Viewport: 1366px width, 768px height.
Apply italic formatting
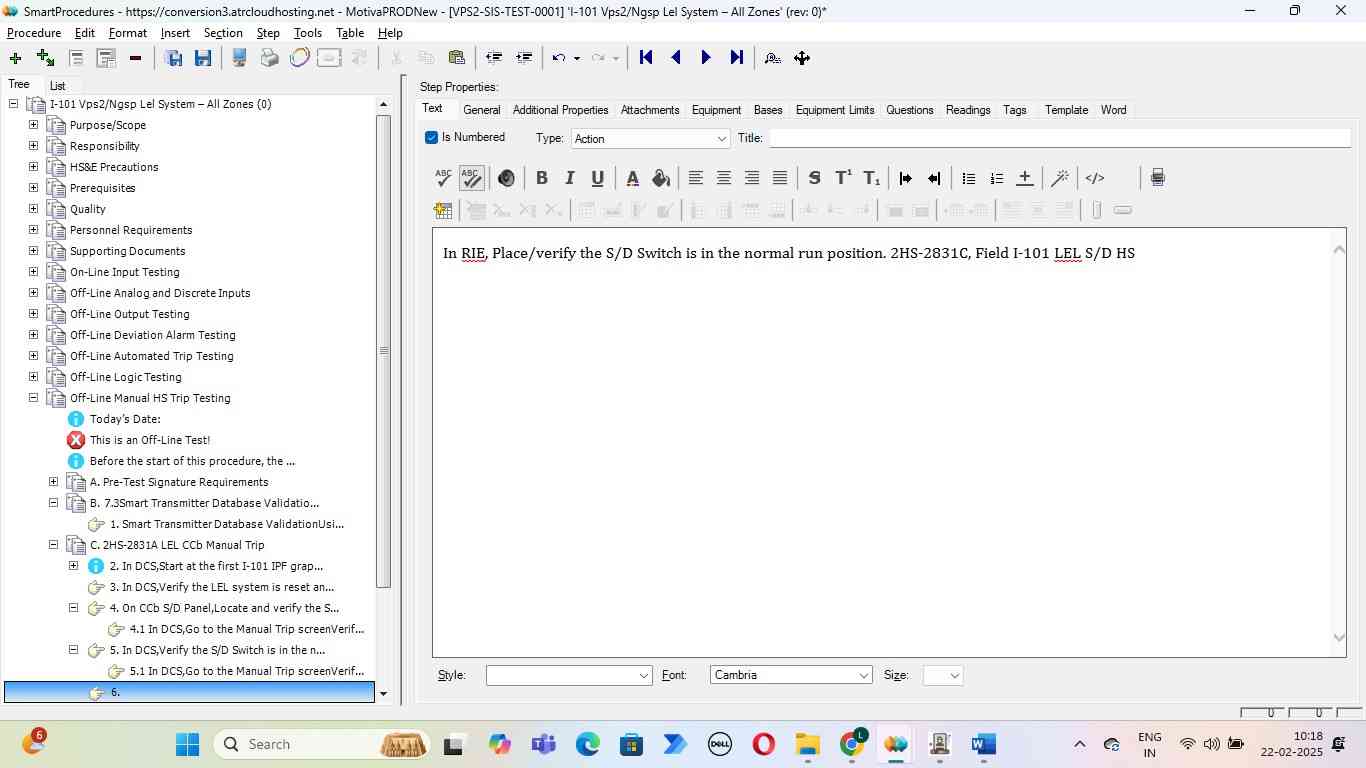pyautogui.click(x=569, y=178)
